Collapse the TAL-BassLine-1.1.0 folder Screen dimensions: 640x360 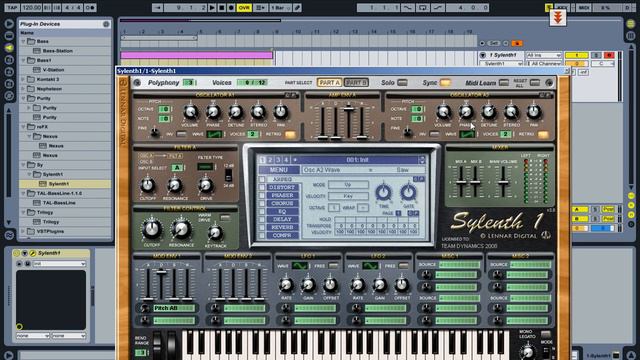(x=24, y=193)
